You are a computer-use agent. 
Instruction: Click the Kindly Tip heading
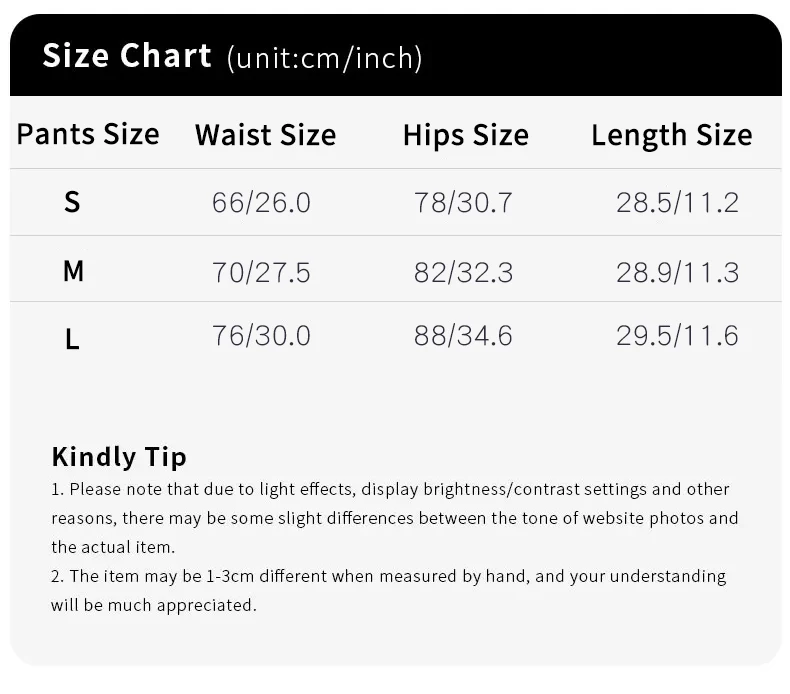pos(119,457)
